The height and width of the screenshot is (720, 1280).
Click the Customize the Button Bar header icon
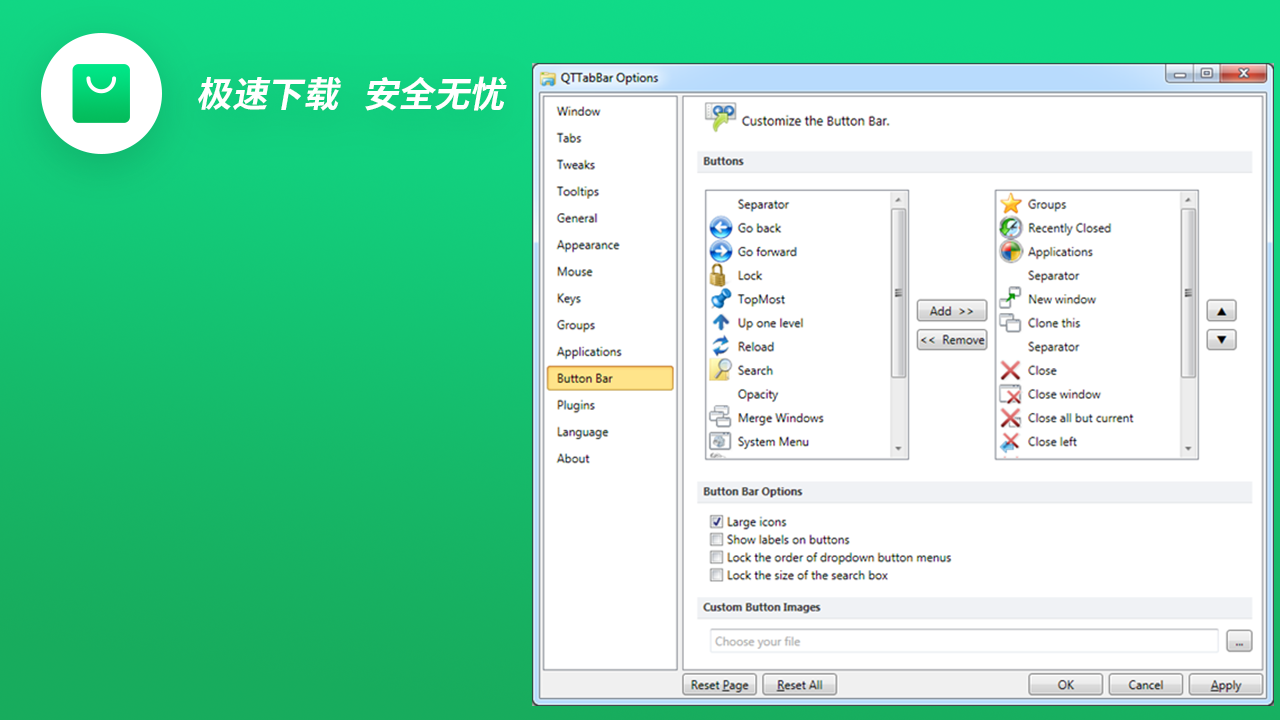click(720, 117)
